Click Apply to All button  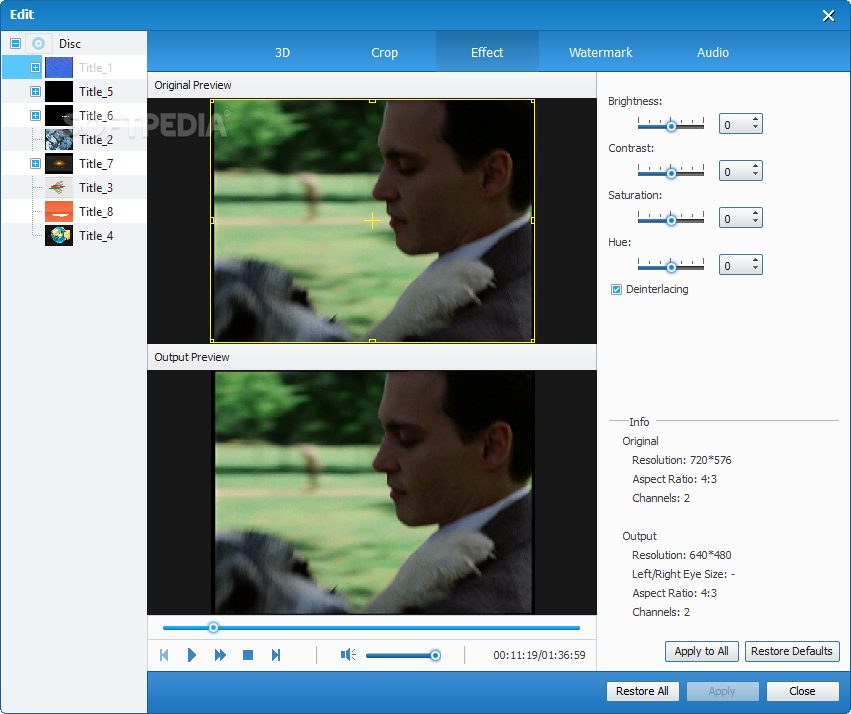coord(701,651)
